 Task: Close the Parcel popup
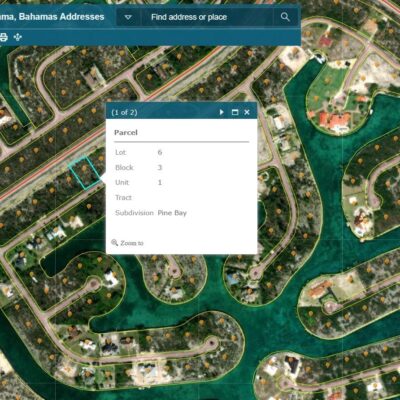(x=247, y=112)
